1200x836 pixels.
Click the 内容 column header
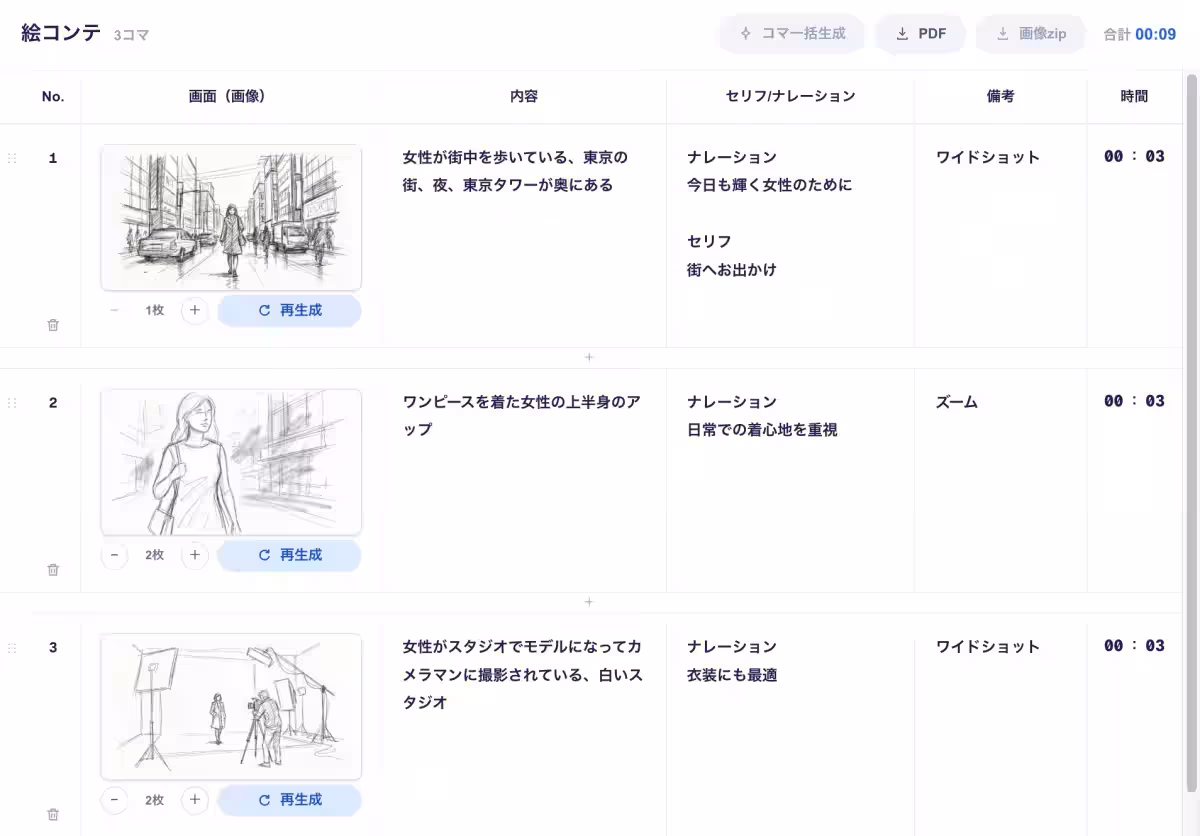(x=524, y=97)
